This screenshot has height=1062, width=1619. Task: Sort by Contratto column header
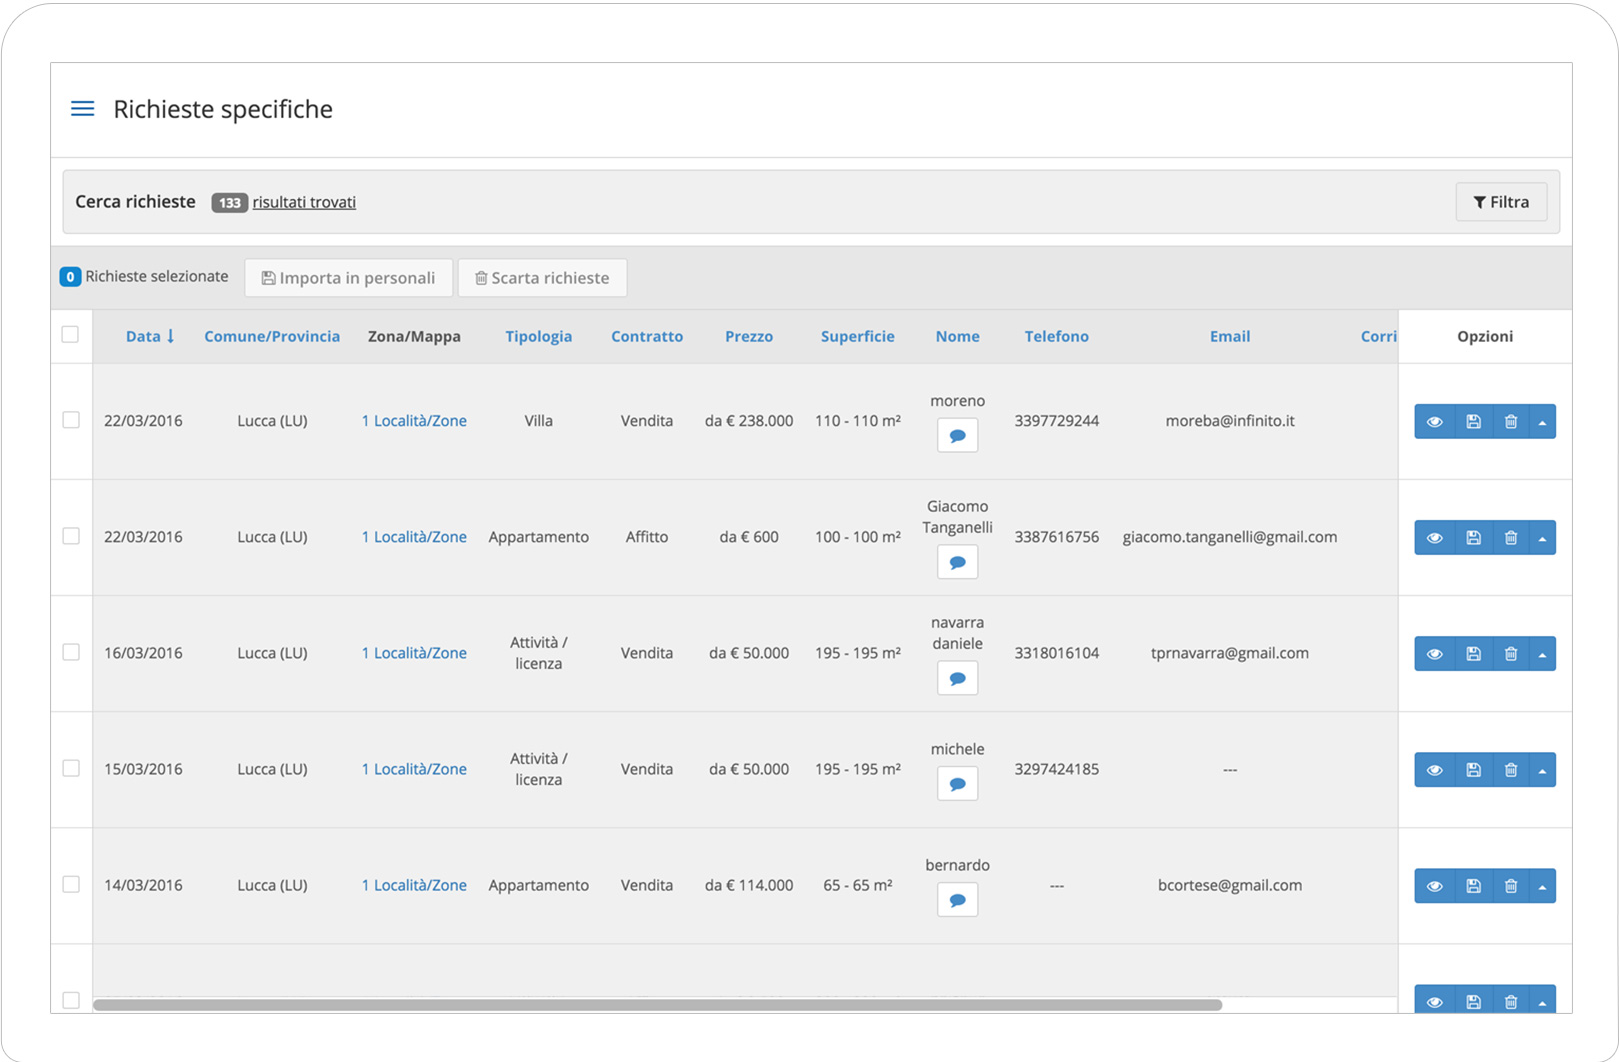click(x=647, y=336)
